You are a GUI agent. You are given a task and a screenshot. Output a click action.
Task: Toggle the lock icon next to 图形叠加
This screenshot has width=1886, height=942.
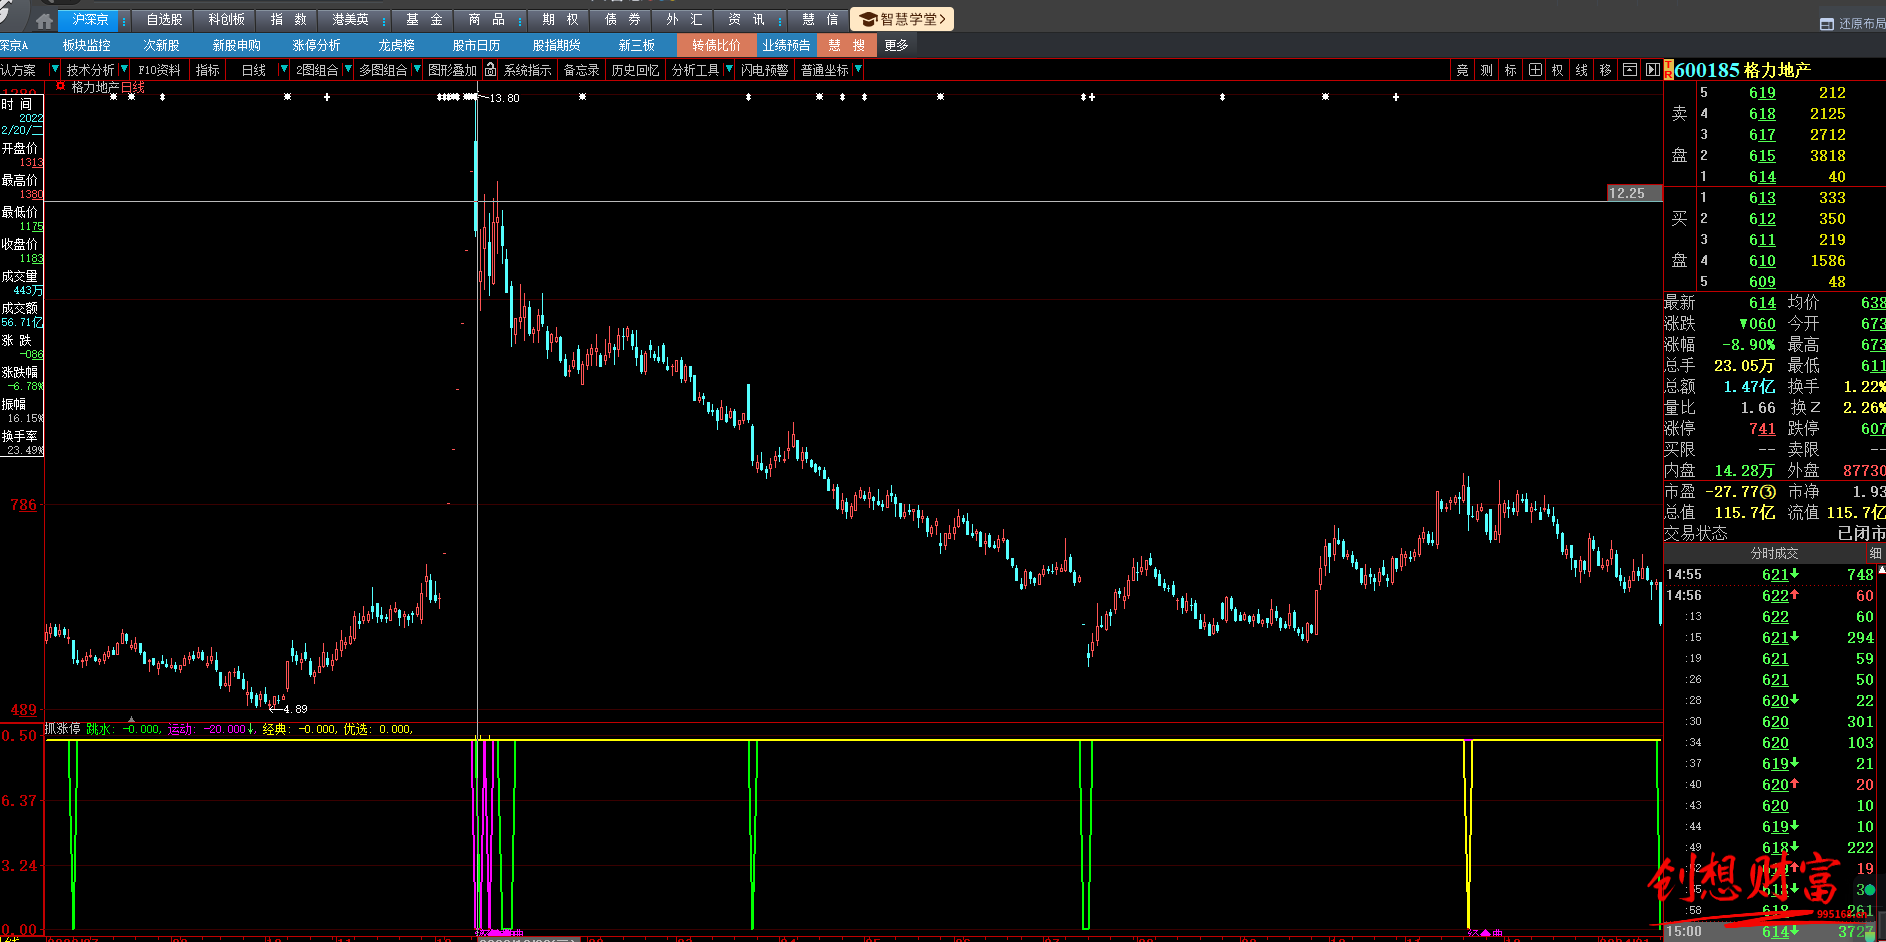pyautogui.click(x=490, y=70)
